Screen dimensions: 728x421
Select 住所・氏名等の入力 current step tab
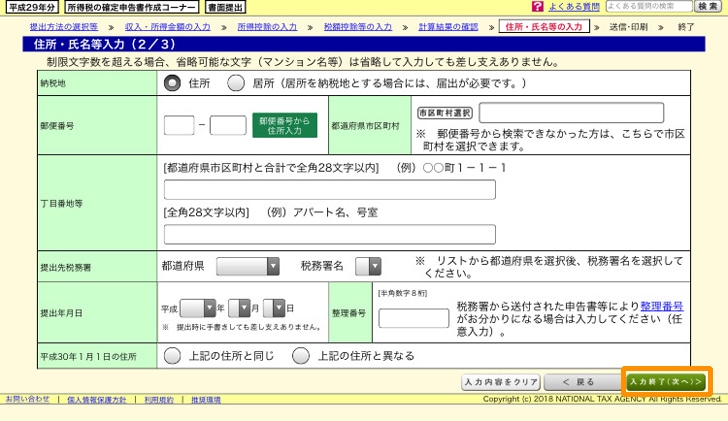click(544, 26)
